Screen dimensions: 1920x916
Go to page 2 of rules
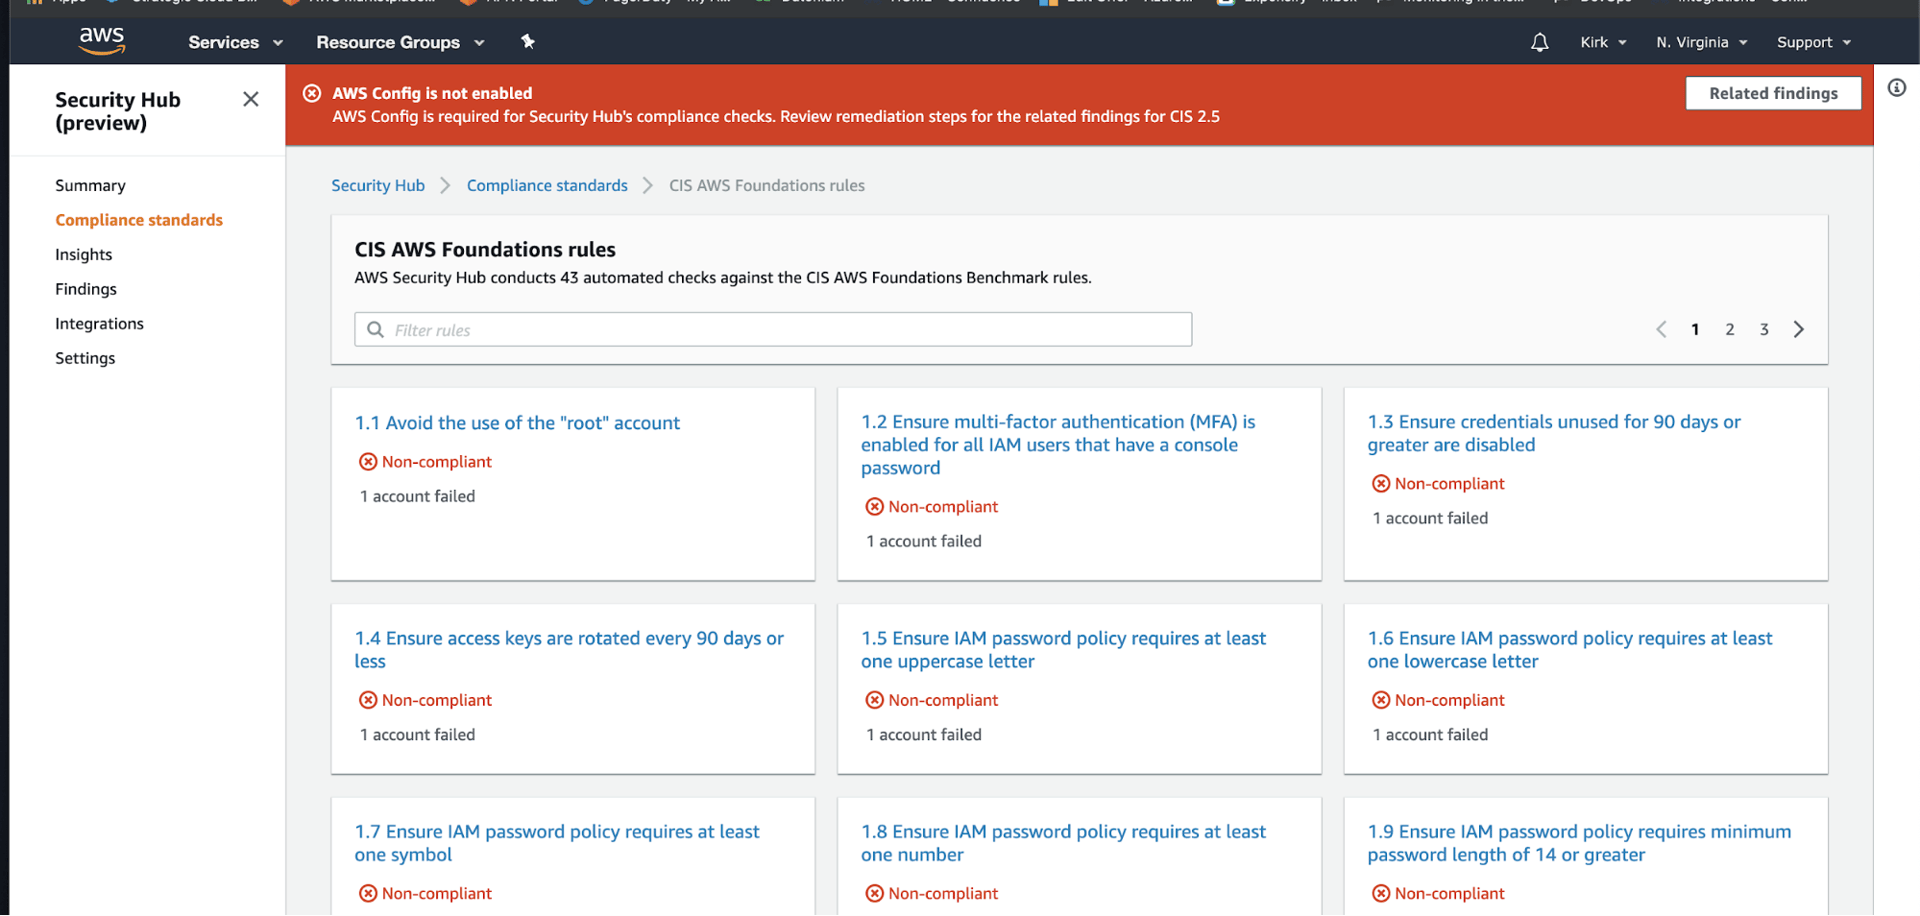(1729, 329)
